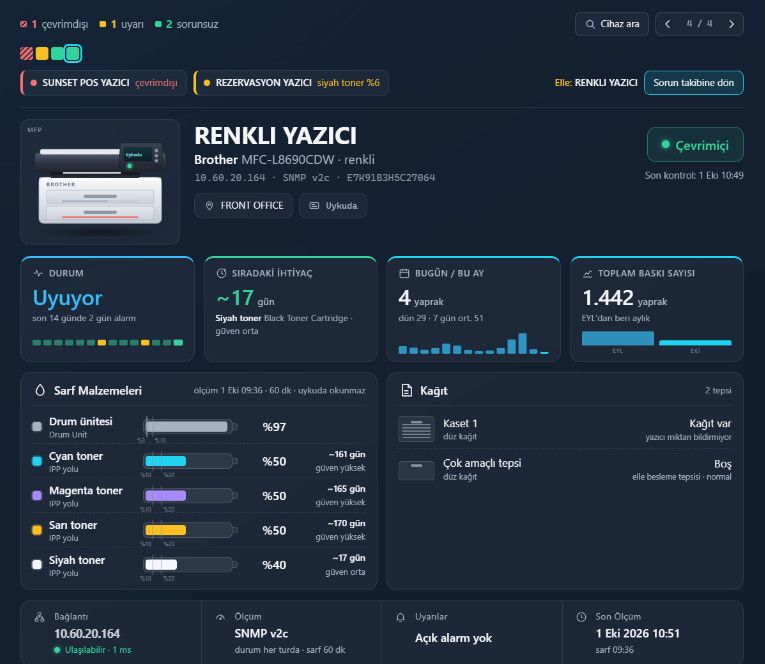Screen dimensions: 765x664
Task: Click the Kaset 1 tray icon
Action: (x=416, y=429)
